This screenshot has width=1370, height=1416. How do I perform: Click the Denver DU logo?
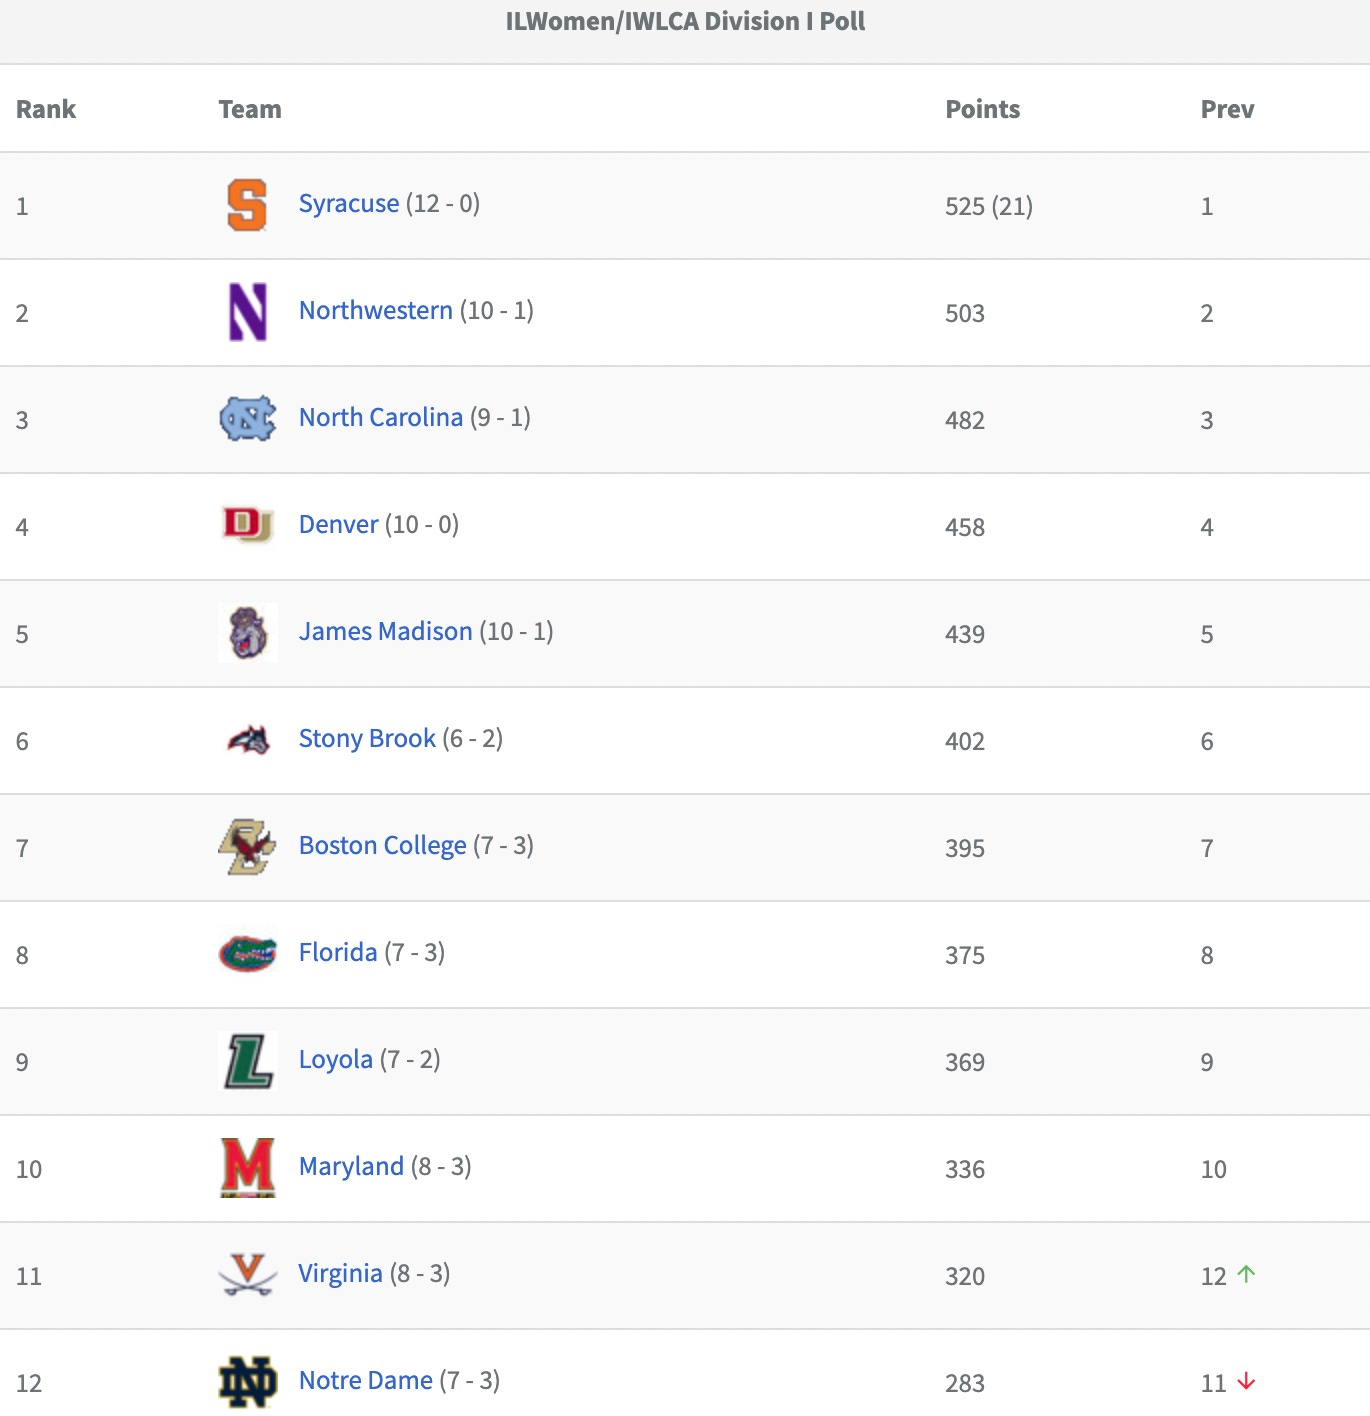247,525
